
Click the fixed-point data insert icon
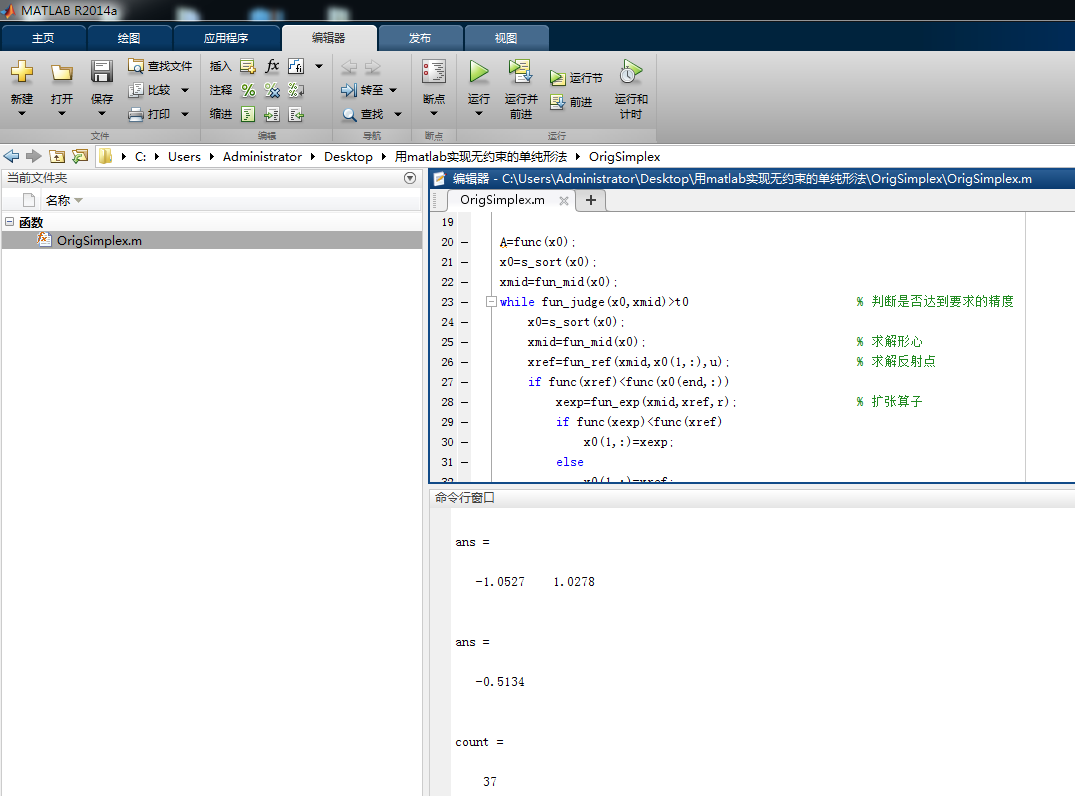click(x=296, y=66)
